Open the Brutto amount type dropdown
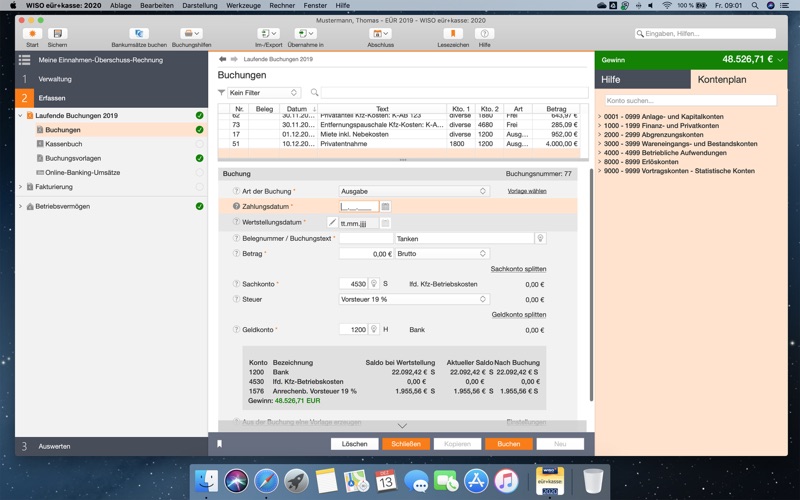The width and height of the screenshot is (800, 500). (x=442, y=254)
